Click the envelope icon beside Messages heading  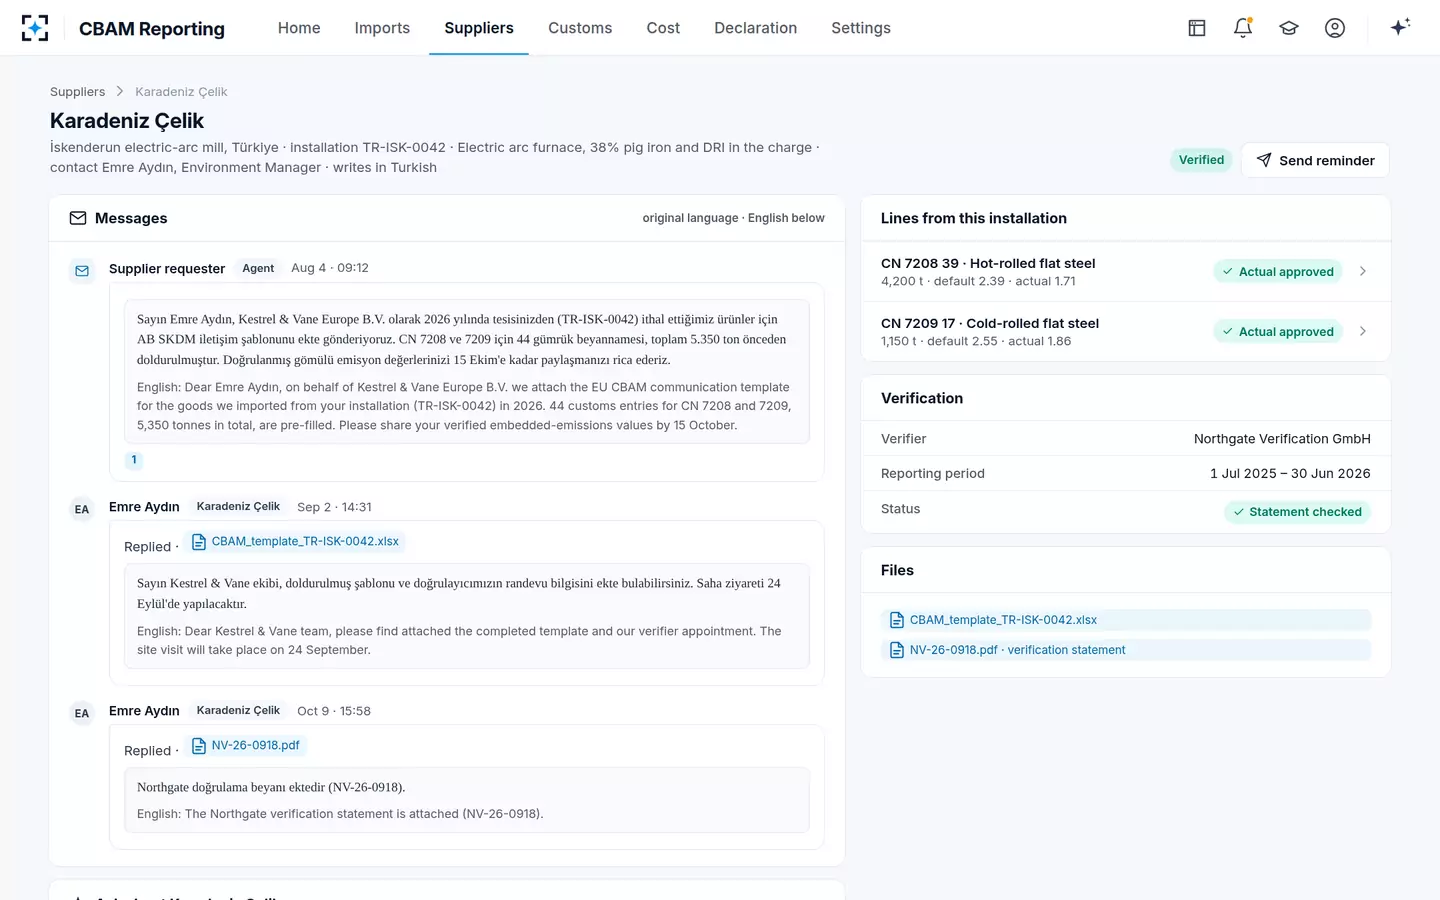pyautogui.click(x=78, y=218)
